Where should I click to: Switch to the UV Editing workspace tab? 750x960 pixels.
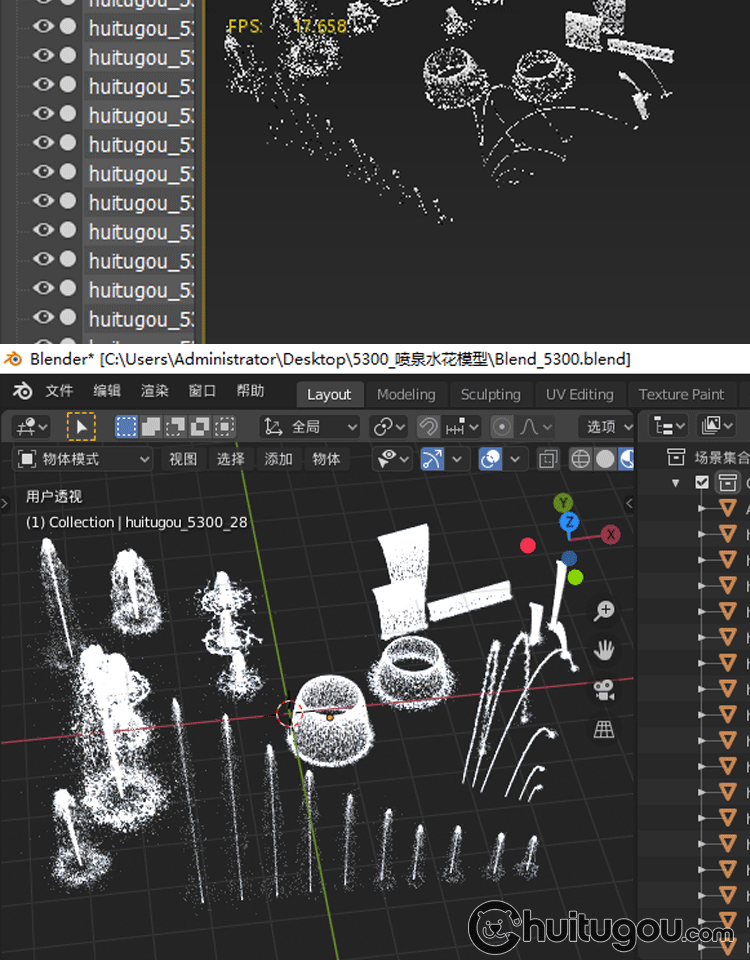pos(579,395)
